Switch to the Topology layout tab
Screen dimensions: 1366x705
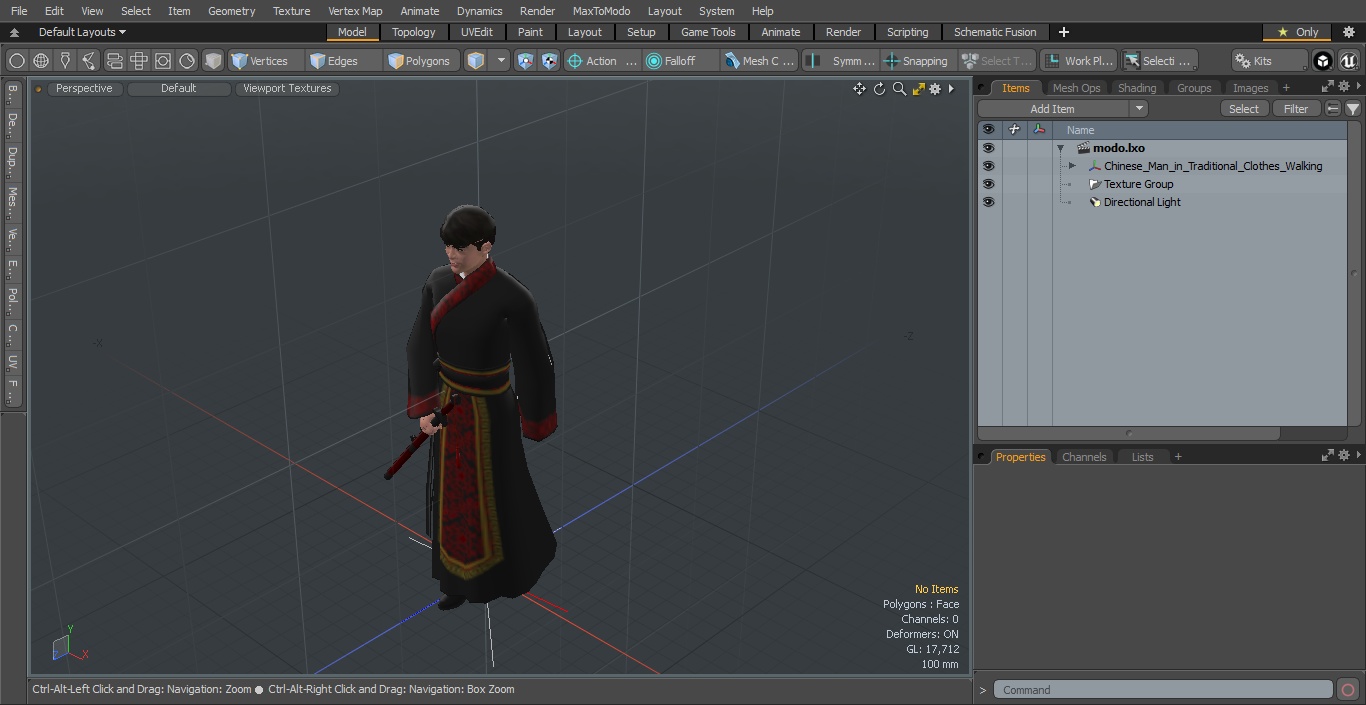(413, 32)
